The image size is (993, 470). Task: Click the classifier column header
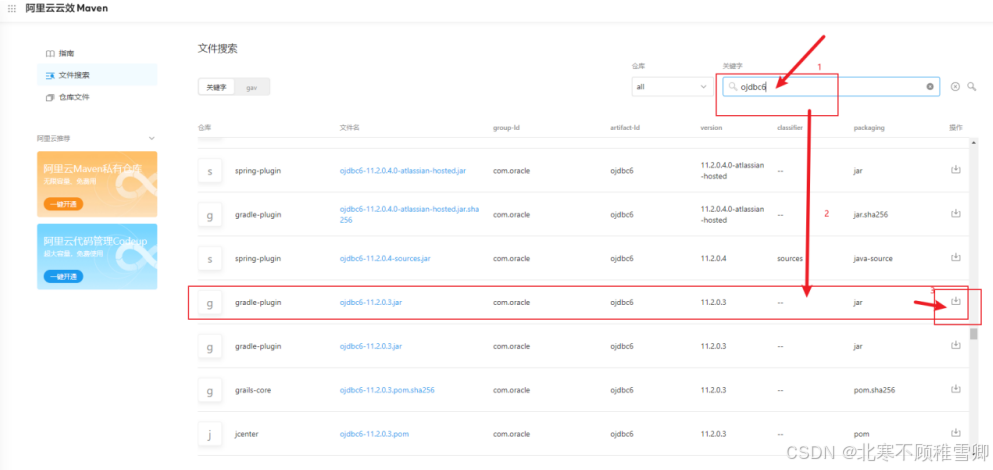pos(790,127)
